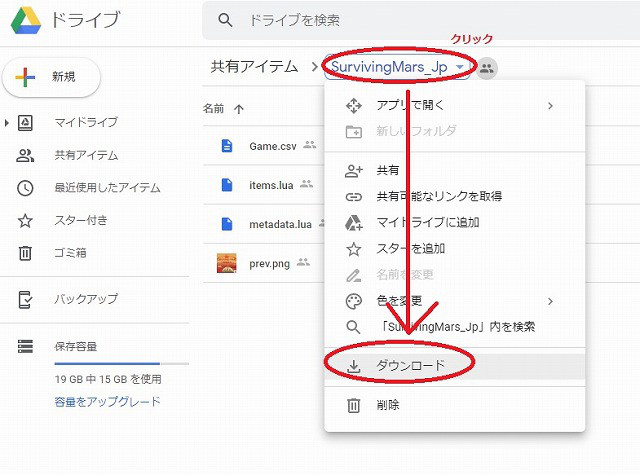640x475 pixels.
Task: Click 容量をアップグレード link
Action: pyautogui.click(x=108, y=402)
